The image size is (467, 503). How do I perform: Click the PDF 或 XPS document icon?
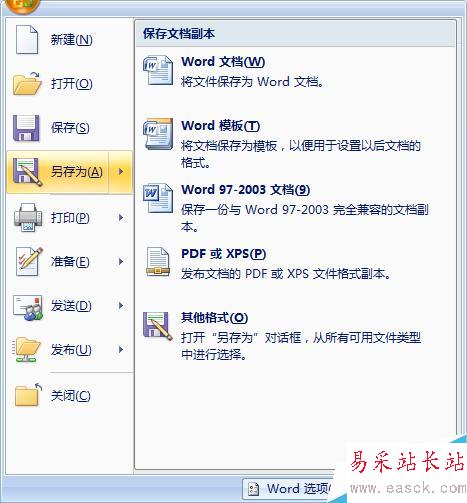[158, 262]
